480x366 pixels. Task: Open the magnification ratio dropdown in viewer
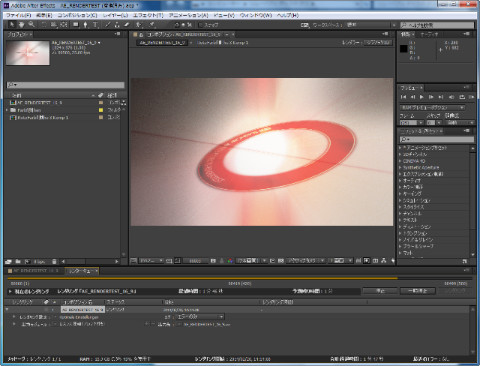pyautogui.click(x=151, y=261)
